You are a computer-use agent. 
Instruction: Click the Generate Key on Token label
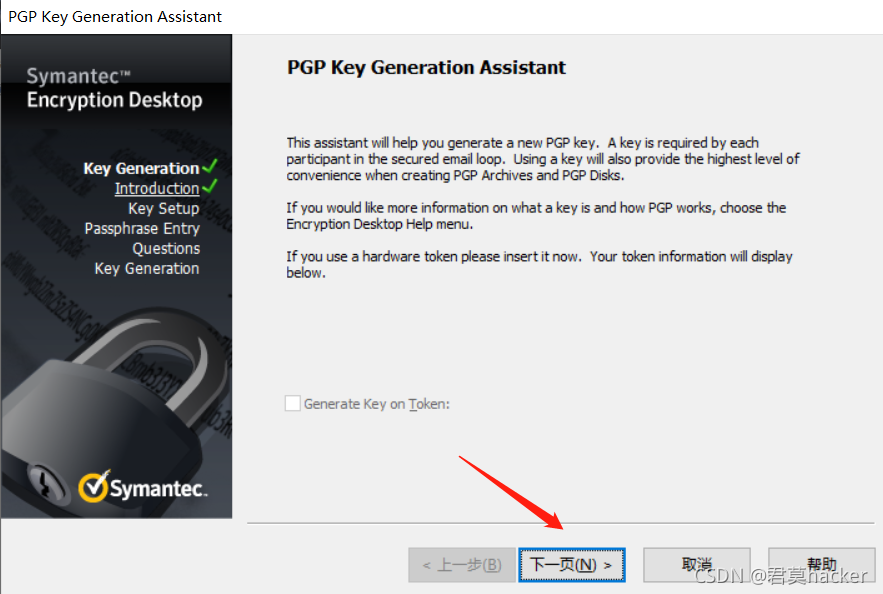pos(377,404)
